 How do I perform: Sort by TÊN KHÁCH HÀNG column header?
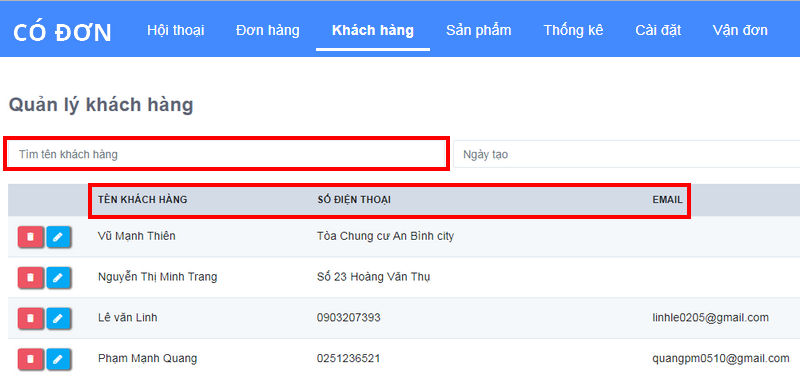[142, 200]
